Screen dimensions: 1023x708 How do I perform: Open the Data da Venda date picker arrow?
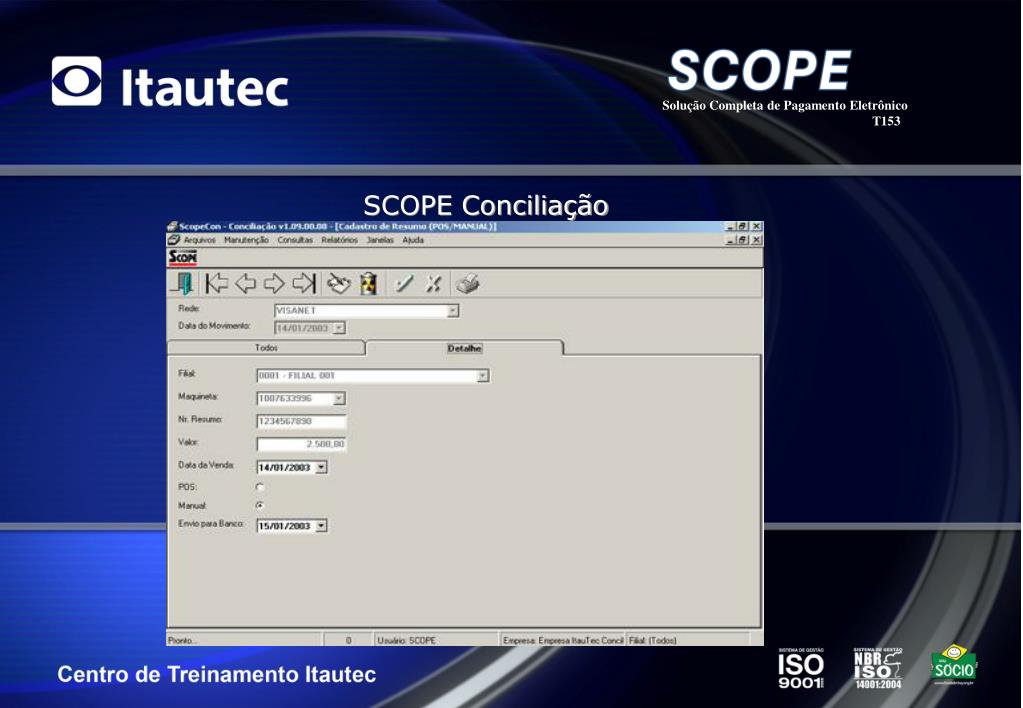click(321, 468)
